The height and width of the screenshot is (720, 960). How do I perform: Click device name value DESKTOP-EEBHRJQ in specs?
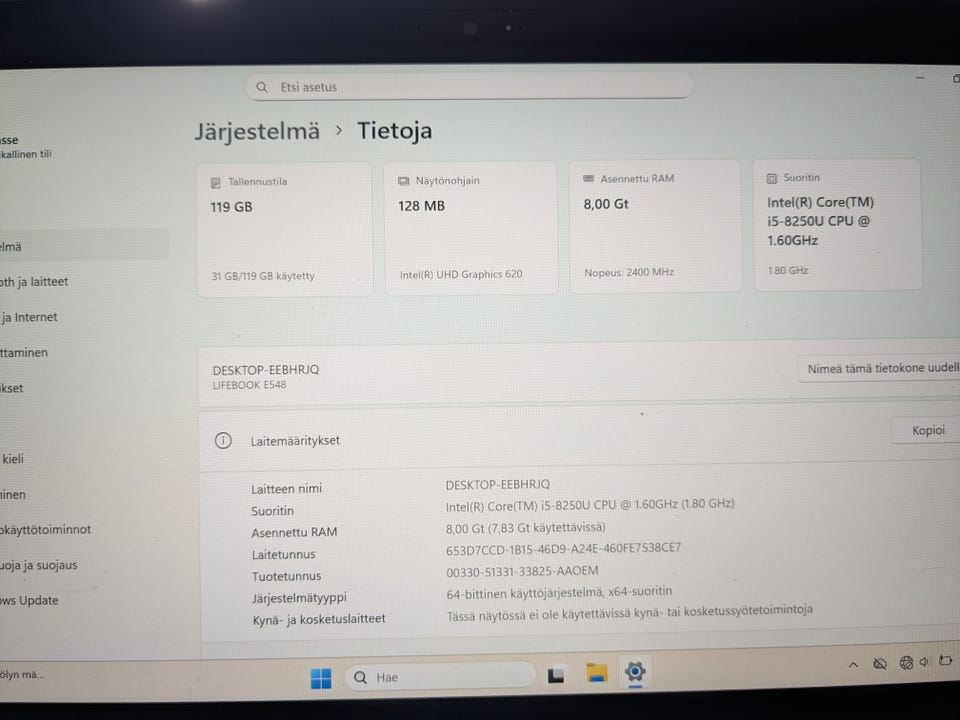point(498,485)
